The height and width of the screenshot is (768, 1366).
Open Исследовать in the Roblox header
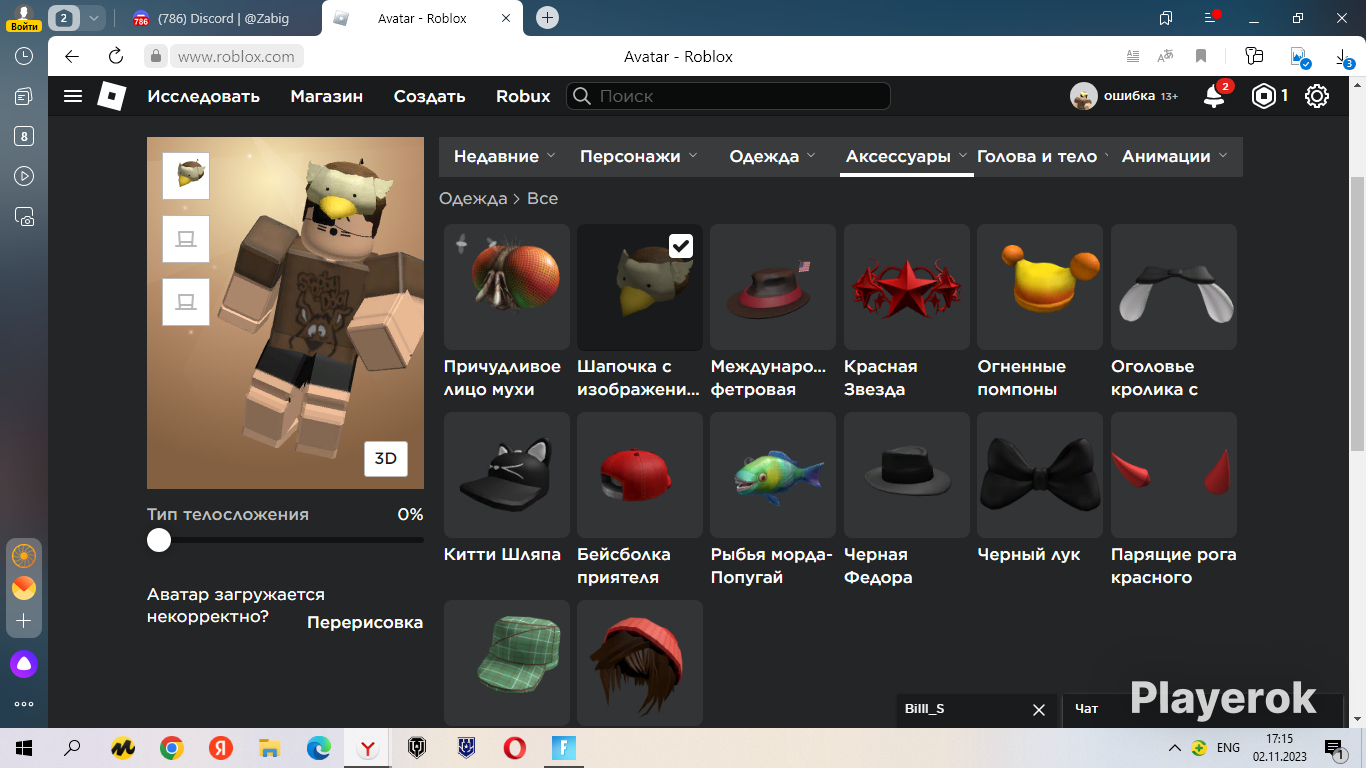(204, 96)
